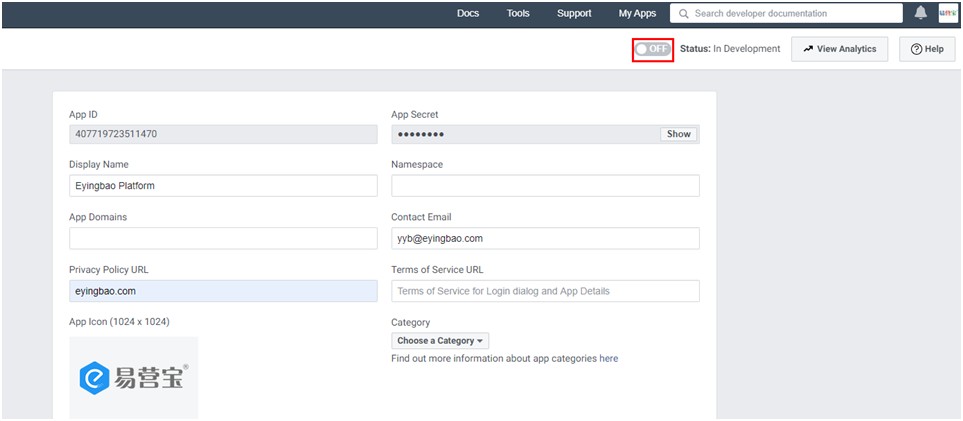Follow the app categories 'here' link
This screenshot has height=421, width=963.
pos(609,358)
